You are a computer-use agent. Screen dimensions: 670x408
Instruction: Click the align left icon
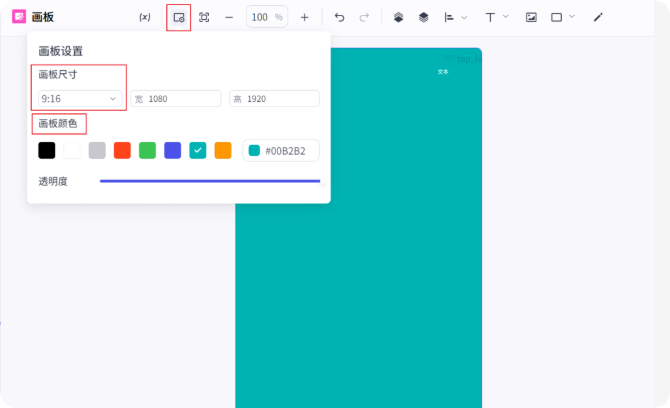[x=449, y=18]
